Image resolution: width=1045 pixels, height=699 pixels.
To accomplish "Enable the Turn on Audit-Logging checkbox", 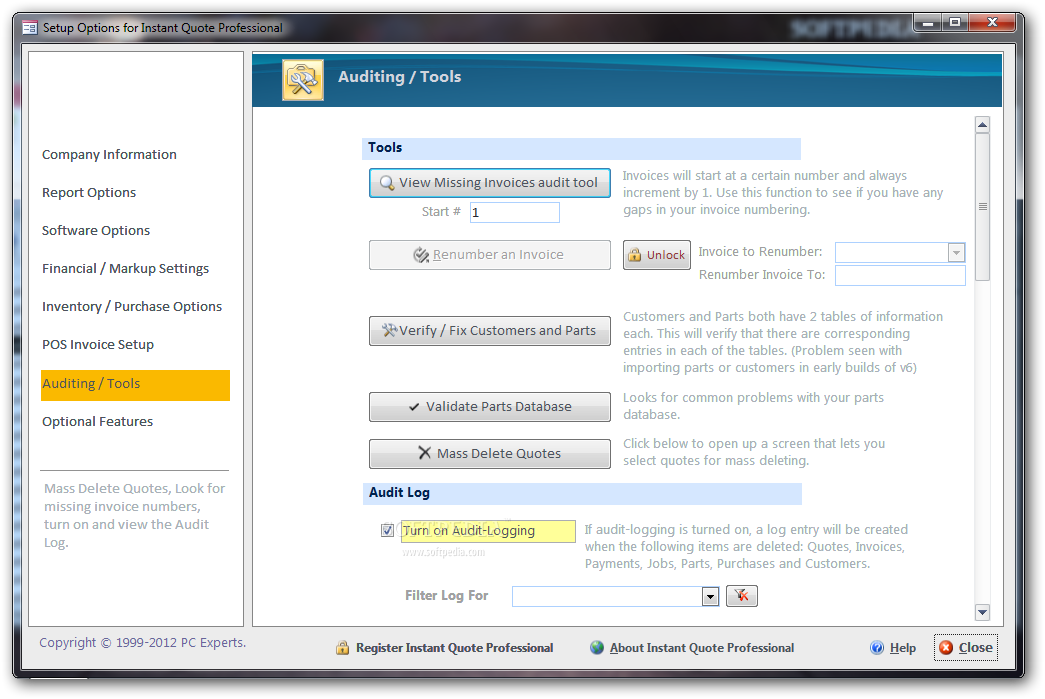I will coord(387,530).
